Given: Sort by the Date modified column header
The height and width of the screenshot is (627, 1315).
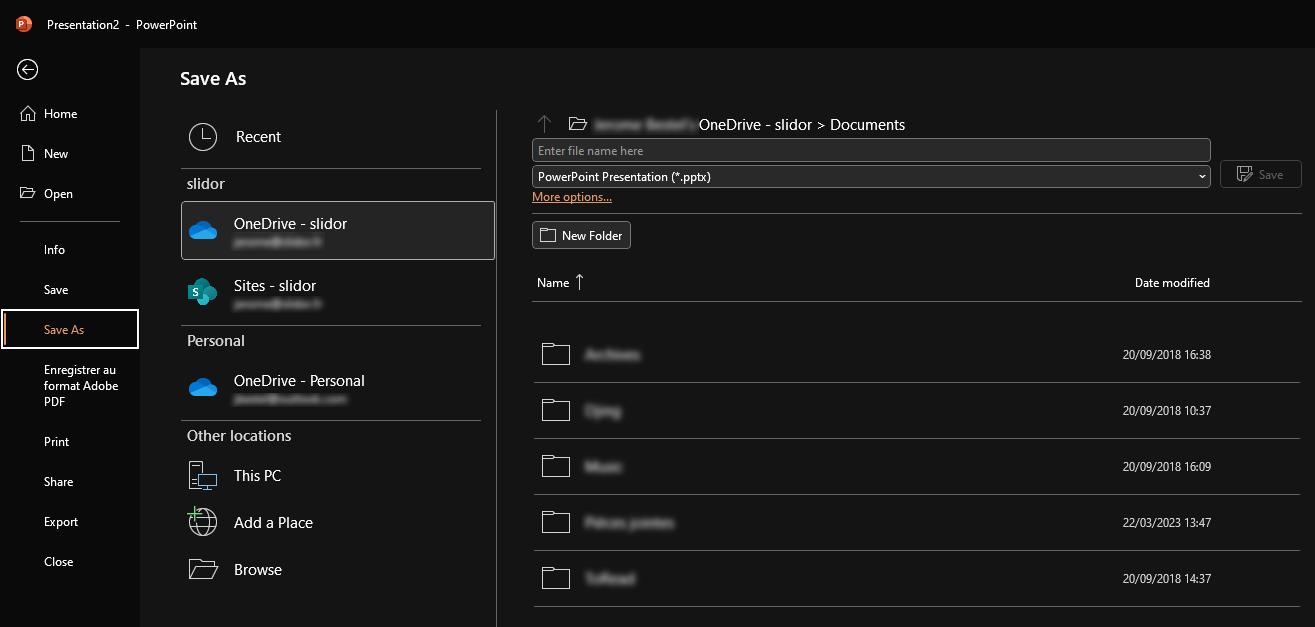Looking at the screenshot, I should point(1172,283).
